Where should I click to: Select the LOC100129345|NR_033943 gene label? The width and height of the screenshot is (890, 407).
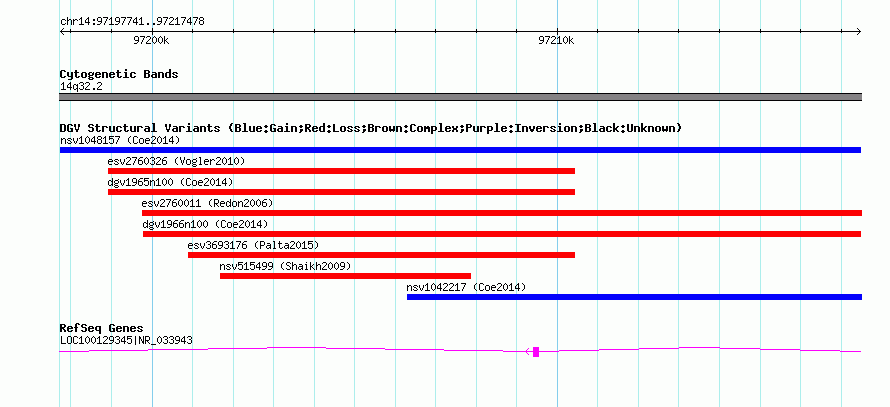pyautogui.click(x=126, y=341)
